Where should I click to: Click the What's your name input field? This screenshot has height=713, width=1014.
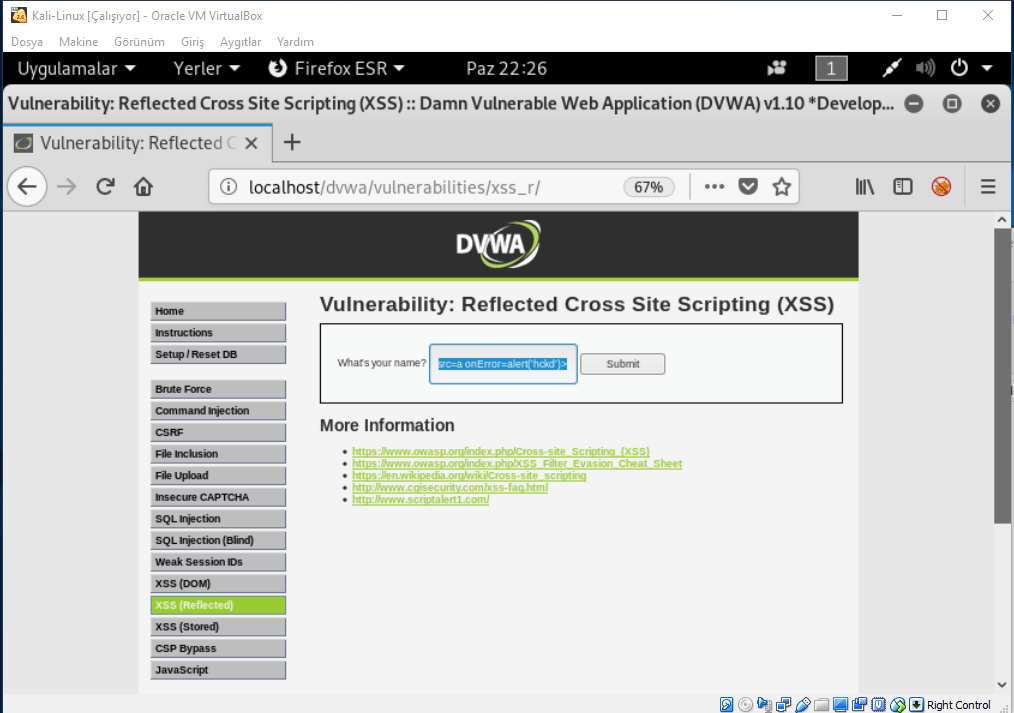pos(503,364)
